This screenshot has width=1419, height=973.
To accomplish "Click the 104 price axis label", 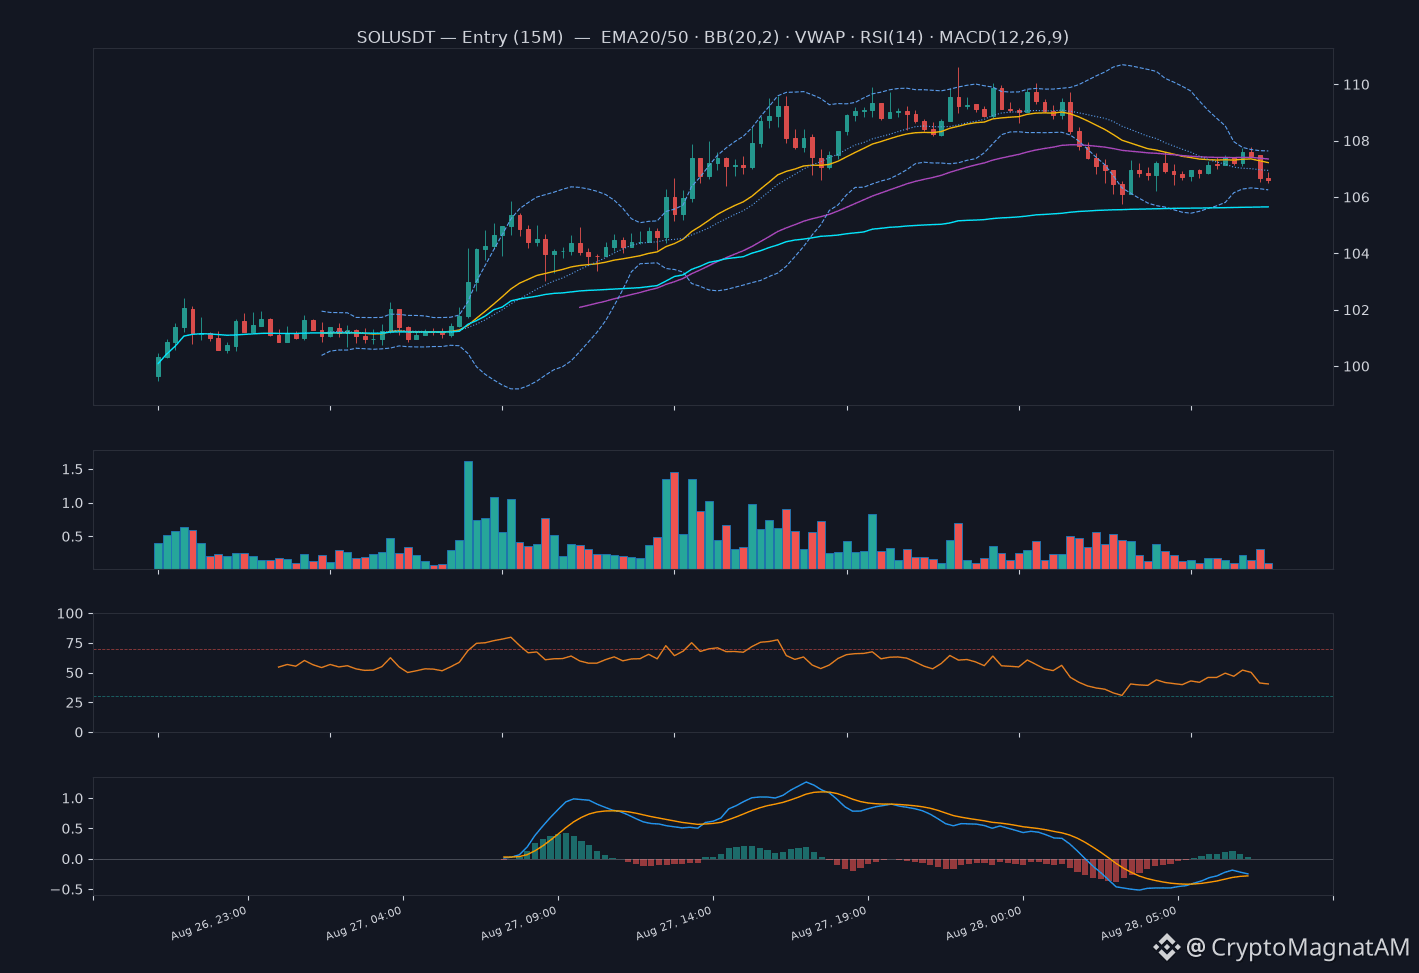I will 1356,254.
